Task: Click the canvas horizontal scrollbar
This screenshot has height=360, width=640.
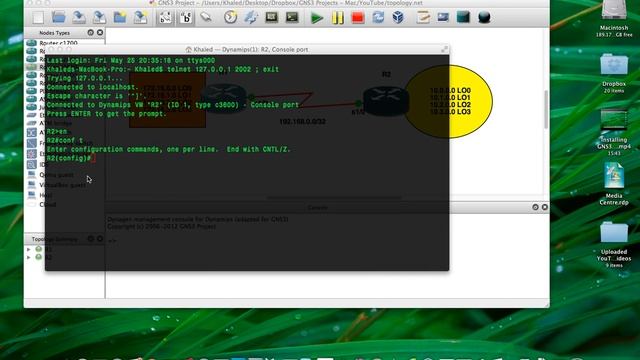Action: [334, 198]
